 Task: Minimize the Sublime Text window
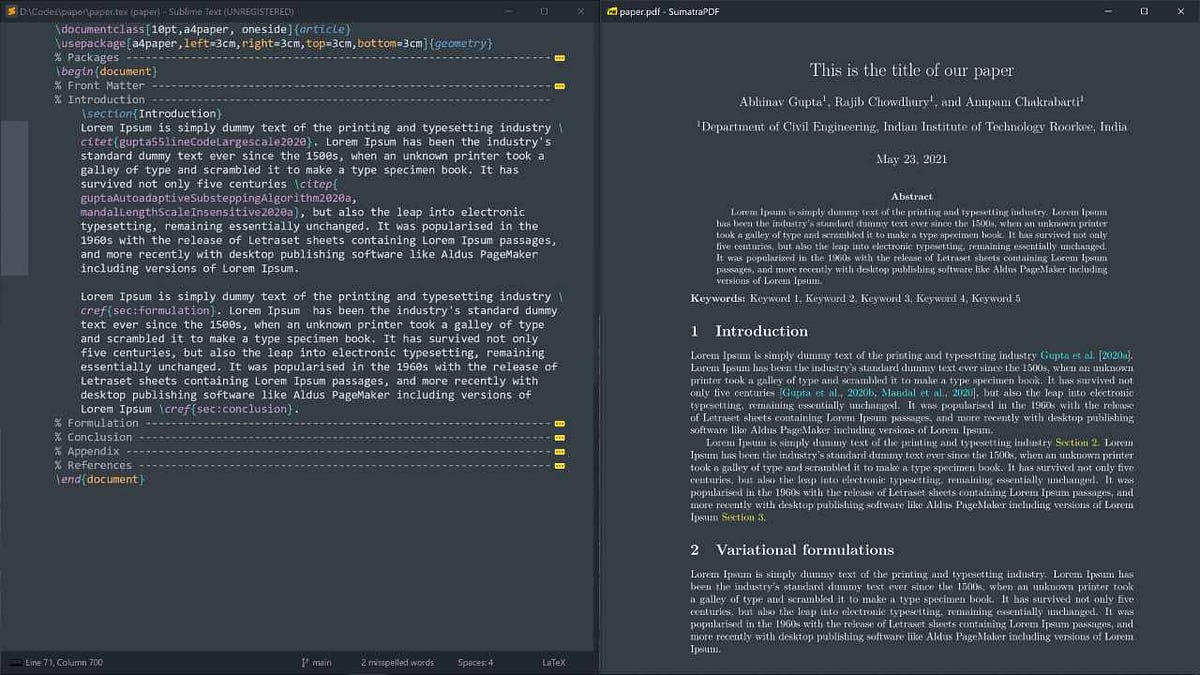click(508, 11)
